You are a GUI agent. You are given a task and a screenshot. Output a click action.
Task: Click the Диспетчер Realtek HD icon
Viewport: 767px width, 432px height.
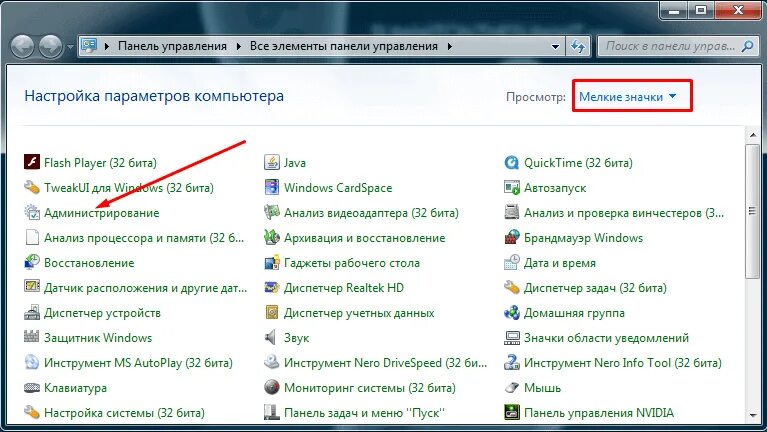(271, 288)
